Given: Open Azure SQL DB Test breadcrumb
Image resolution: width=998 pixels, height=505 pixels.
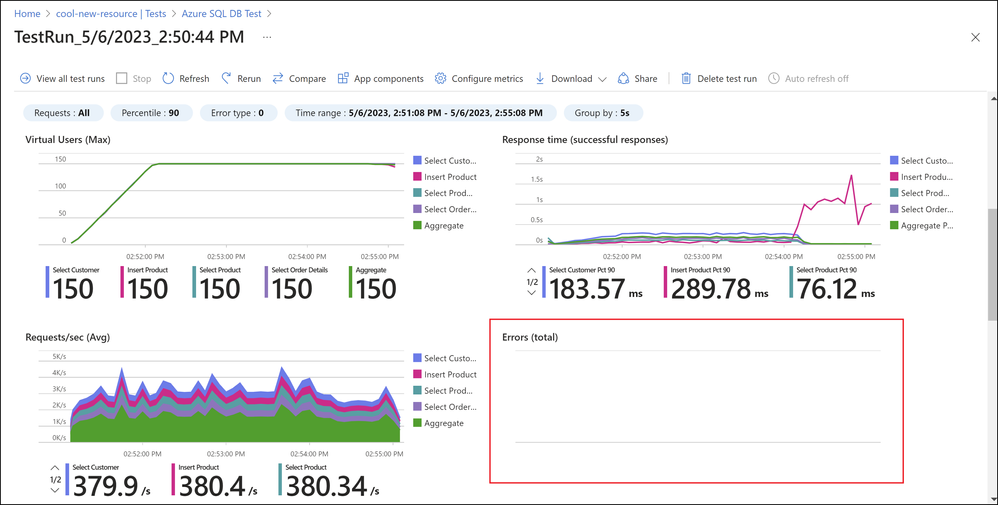Looking at the screenshot, I should pyautogui.click(x=221, y=13).
